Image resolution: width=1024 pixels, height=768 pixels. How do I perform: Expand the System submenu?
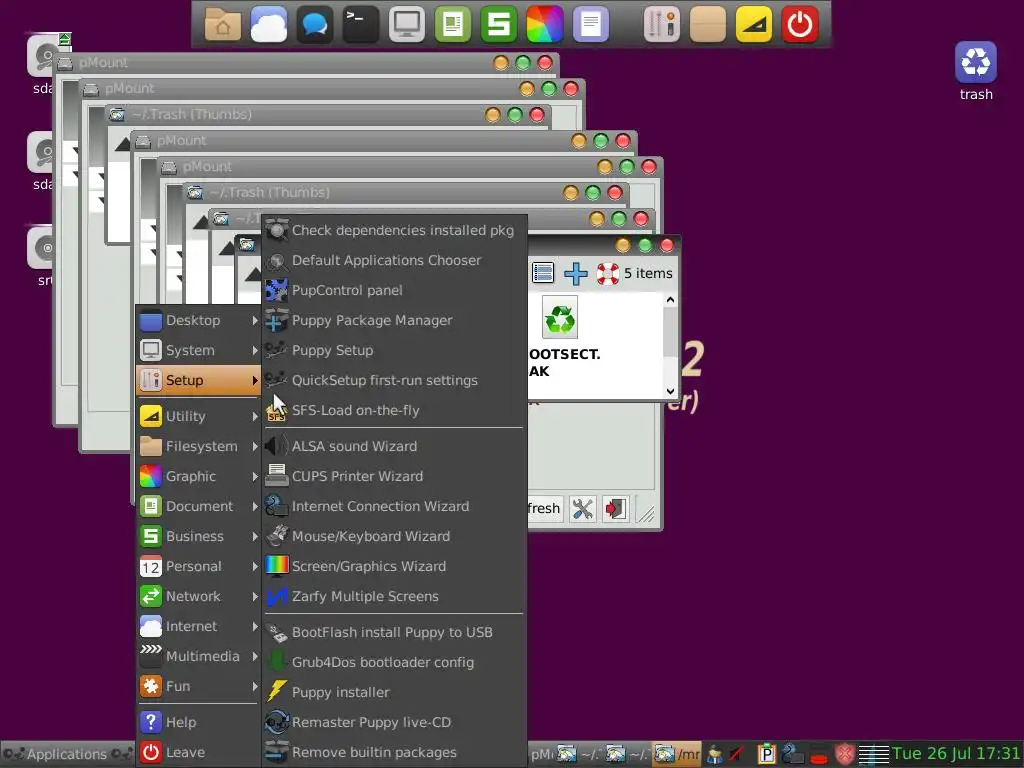(199, 350)
